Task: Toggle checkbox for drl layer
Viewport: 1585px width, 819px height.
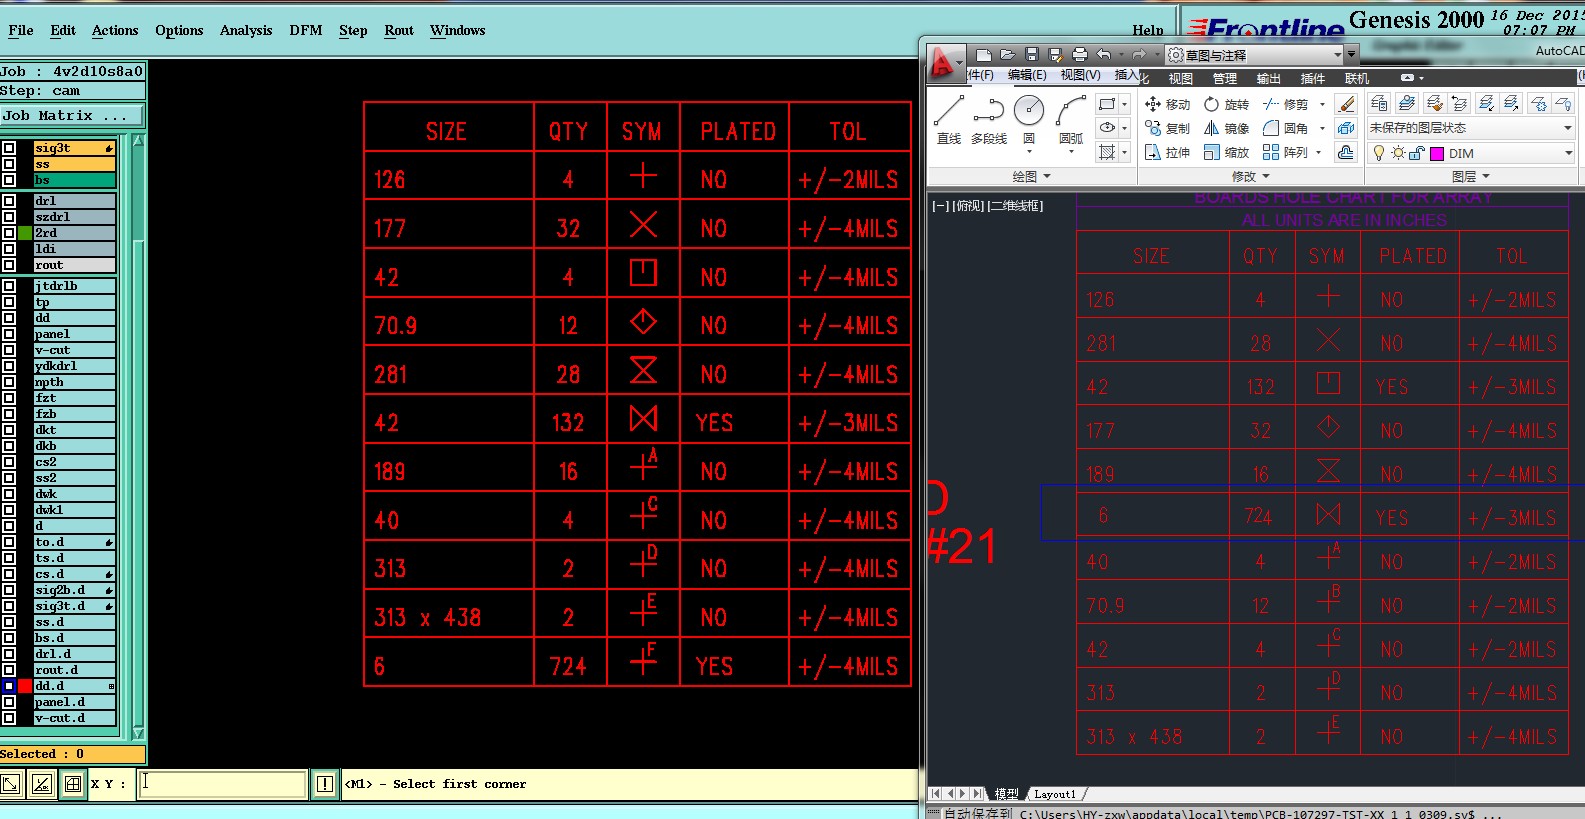Action: pyautogui.click(x=9, y=201)
